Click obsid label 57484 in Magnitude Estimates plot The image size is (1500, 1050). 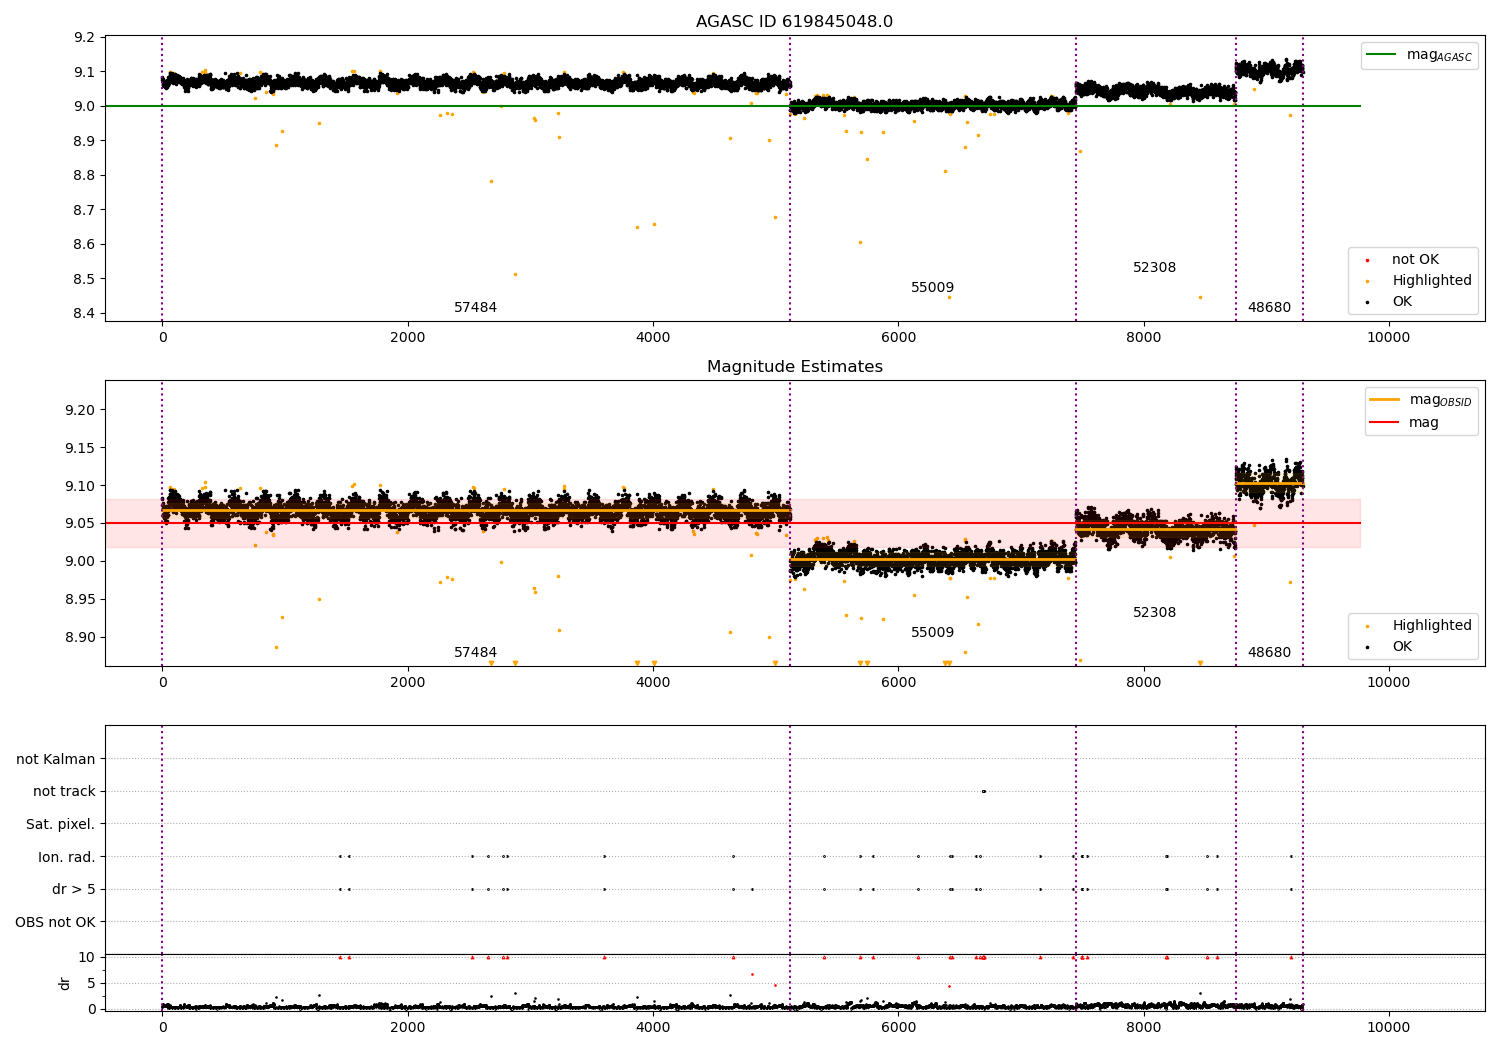pyautogui.click(x=475, y=653)
